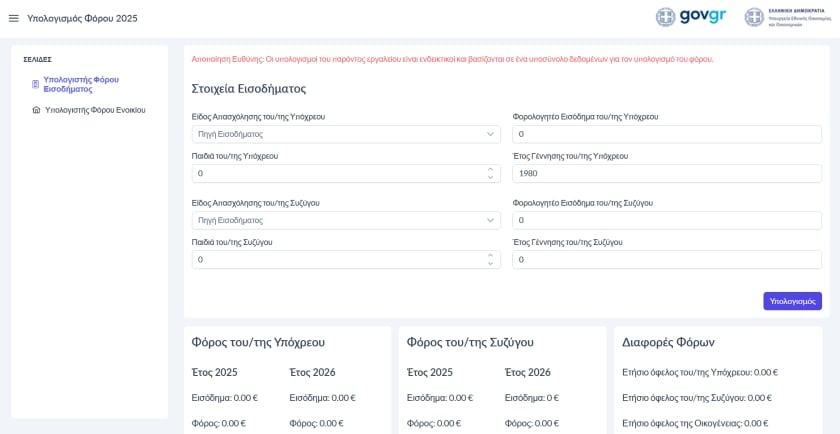Select Υπολογιστής Φόρου Εισοδήματος sidebar page
The height and width of the screenshot is (434, 840).
[81, 84]
